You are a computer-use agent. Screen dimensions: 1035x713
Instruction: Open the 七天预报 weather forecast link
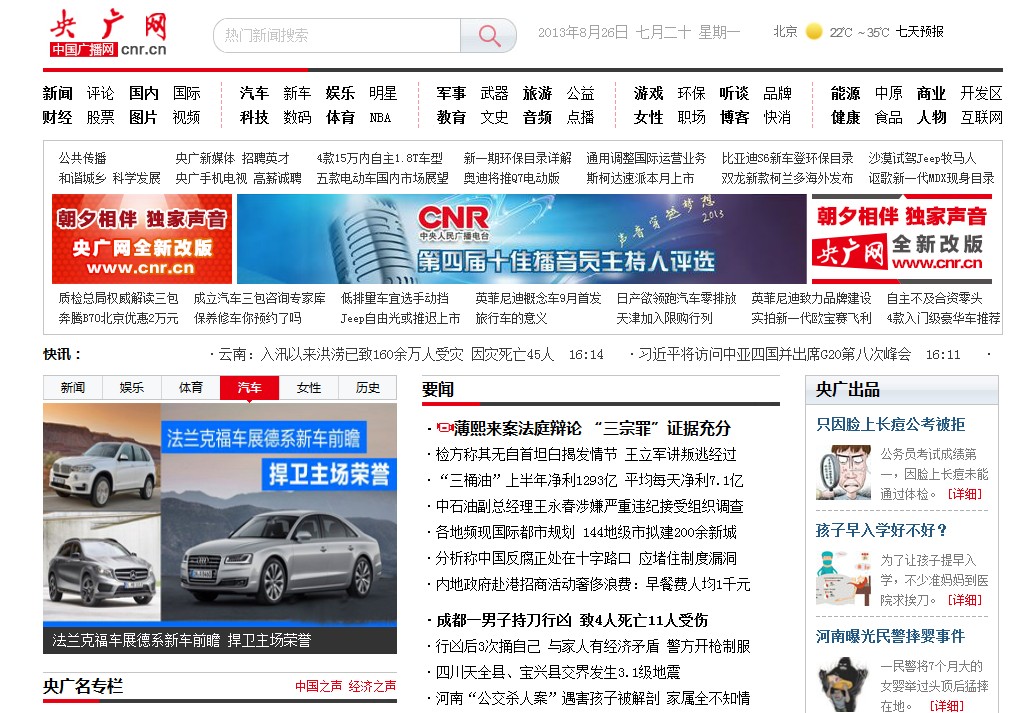pyautogui.click(x=919, y=32)
